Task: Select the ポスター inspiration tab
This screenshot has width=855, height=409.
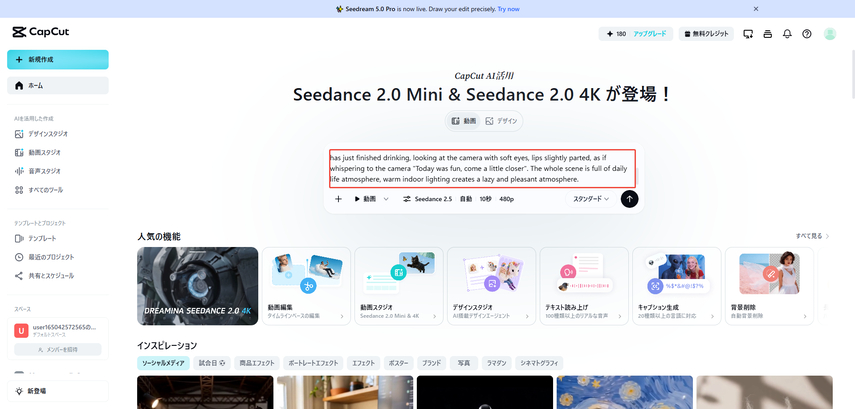Action: [399, 363]
